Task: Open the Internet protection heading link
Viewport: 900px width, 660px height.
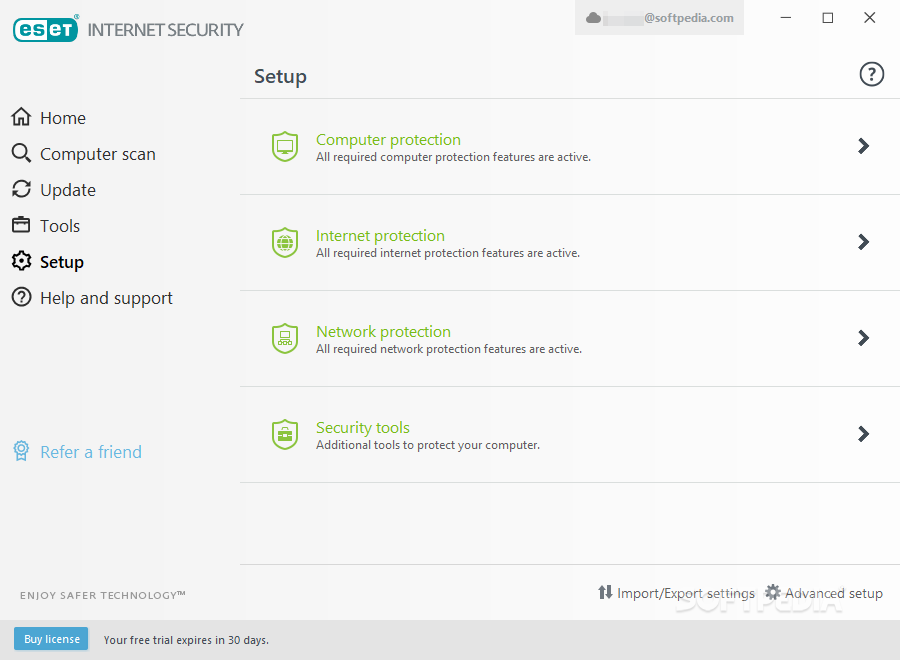Action: [380, 235]
